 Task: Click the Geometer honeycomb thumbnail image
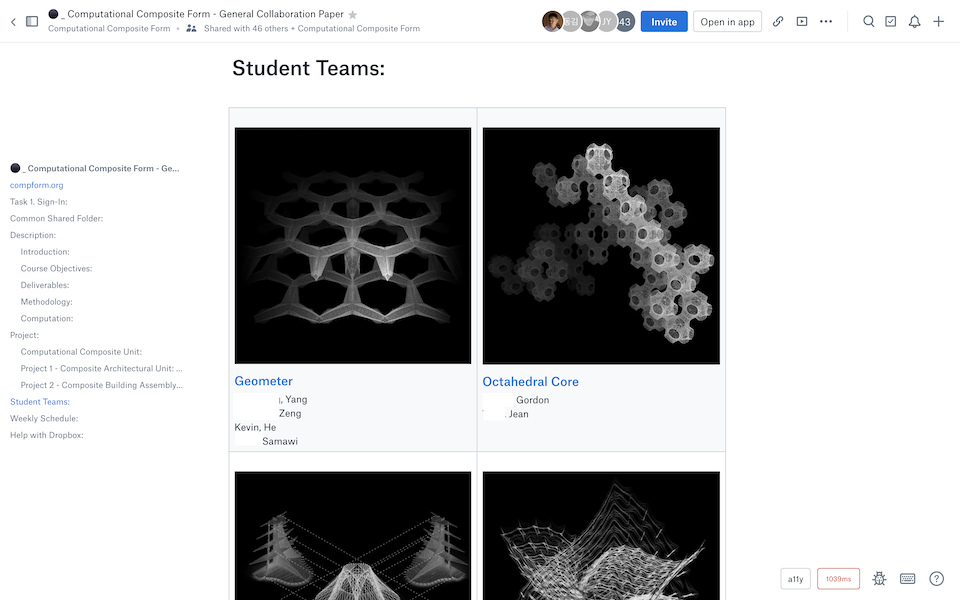(x=353, y=245)
